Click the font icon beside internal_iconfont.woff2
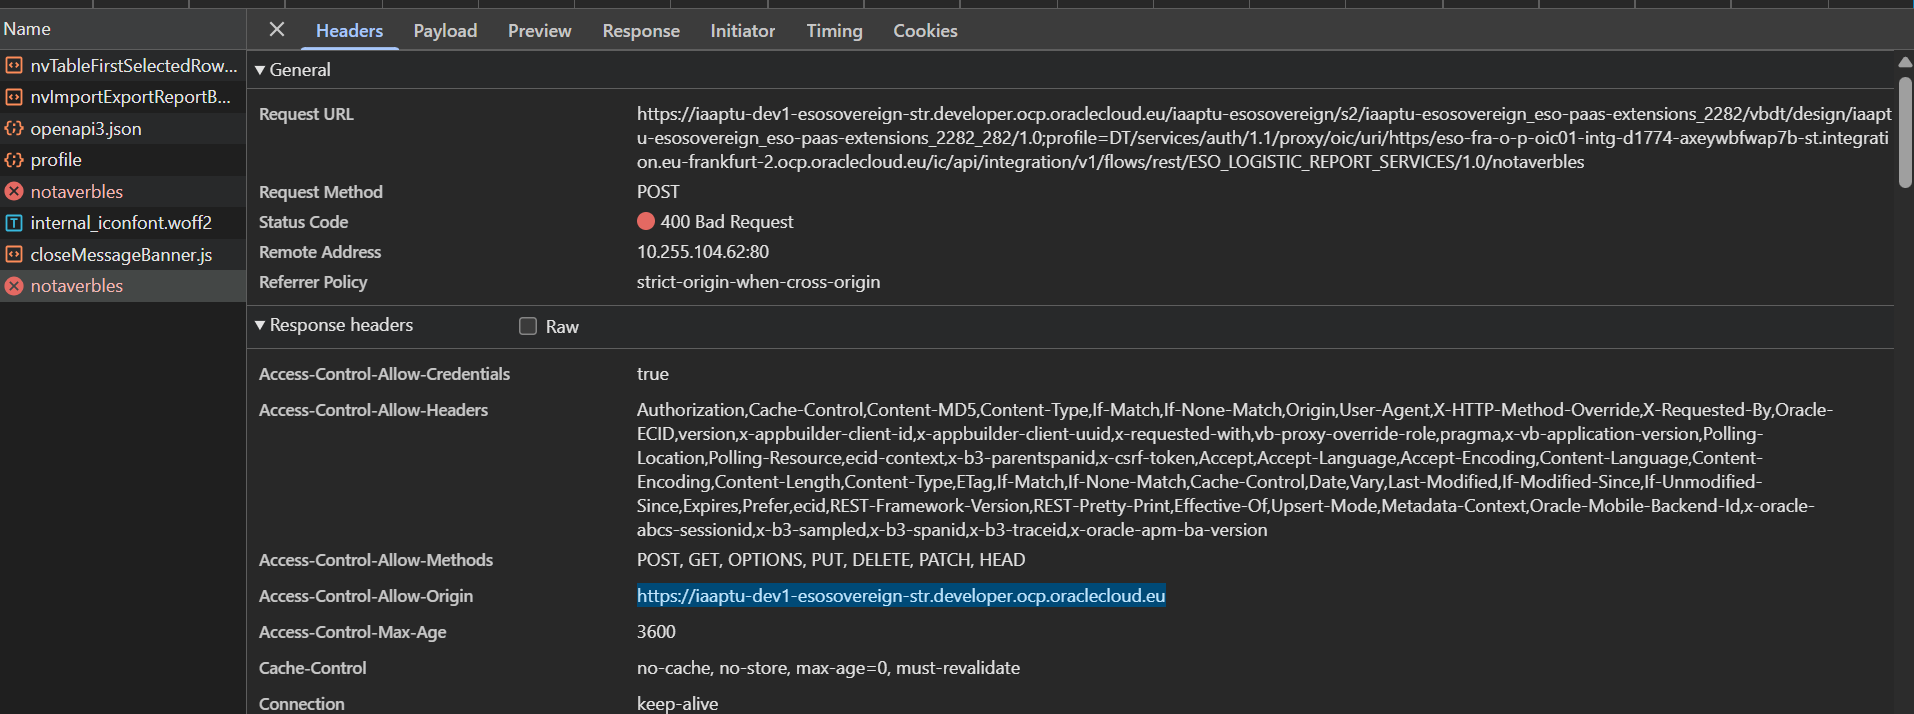 14,223
